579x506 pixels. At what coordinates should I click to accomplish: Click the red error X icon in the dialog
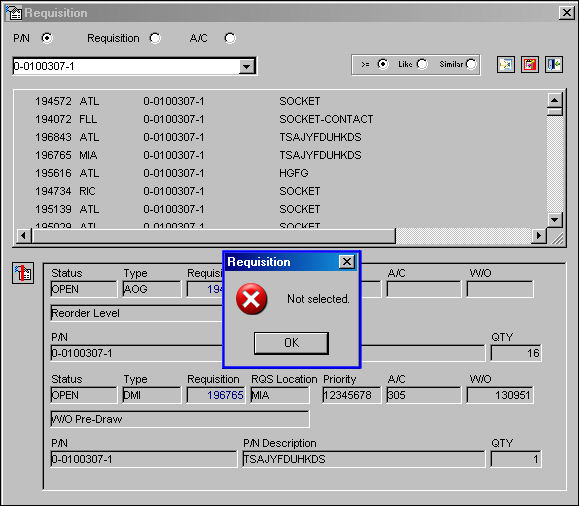click(251, 298)
